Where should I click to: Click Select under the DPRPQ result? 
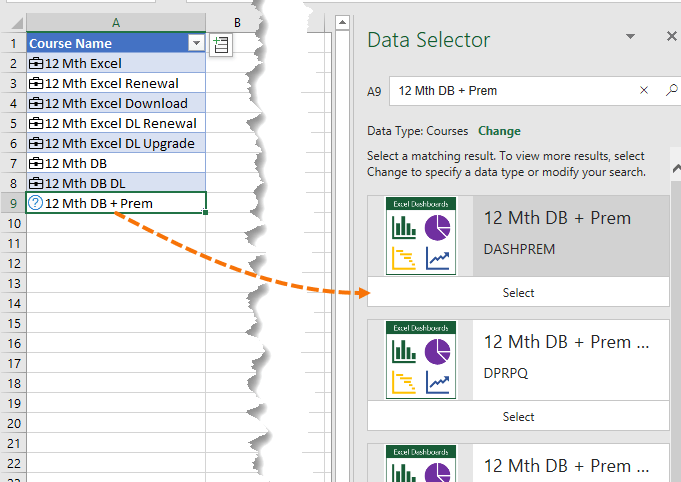[x=518, y=416]
